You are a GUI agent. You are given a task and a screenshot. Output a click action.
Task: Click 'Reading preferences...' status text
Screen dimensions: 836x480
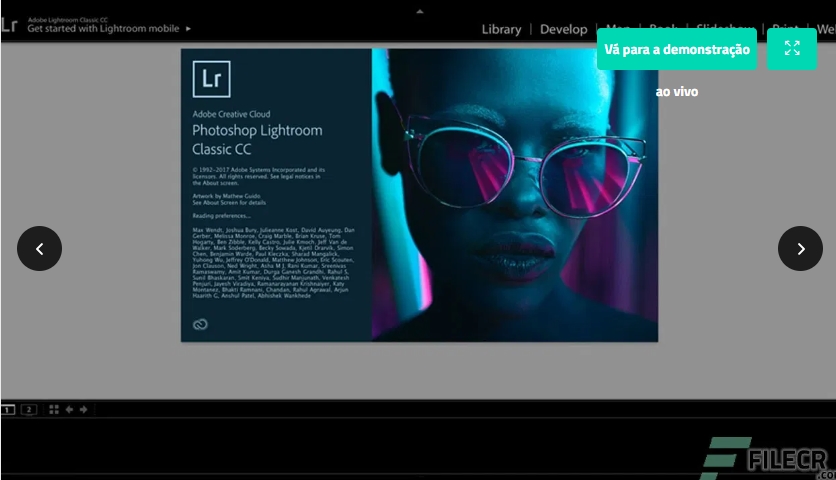coord(221,216)
